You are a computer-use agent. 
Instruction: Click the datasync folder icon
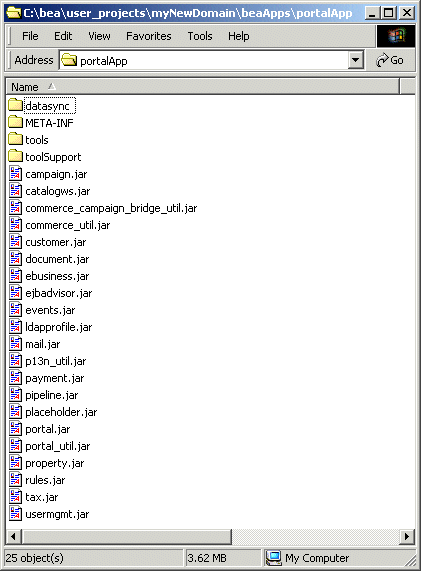15,106
